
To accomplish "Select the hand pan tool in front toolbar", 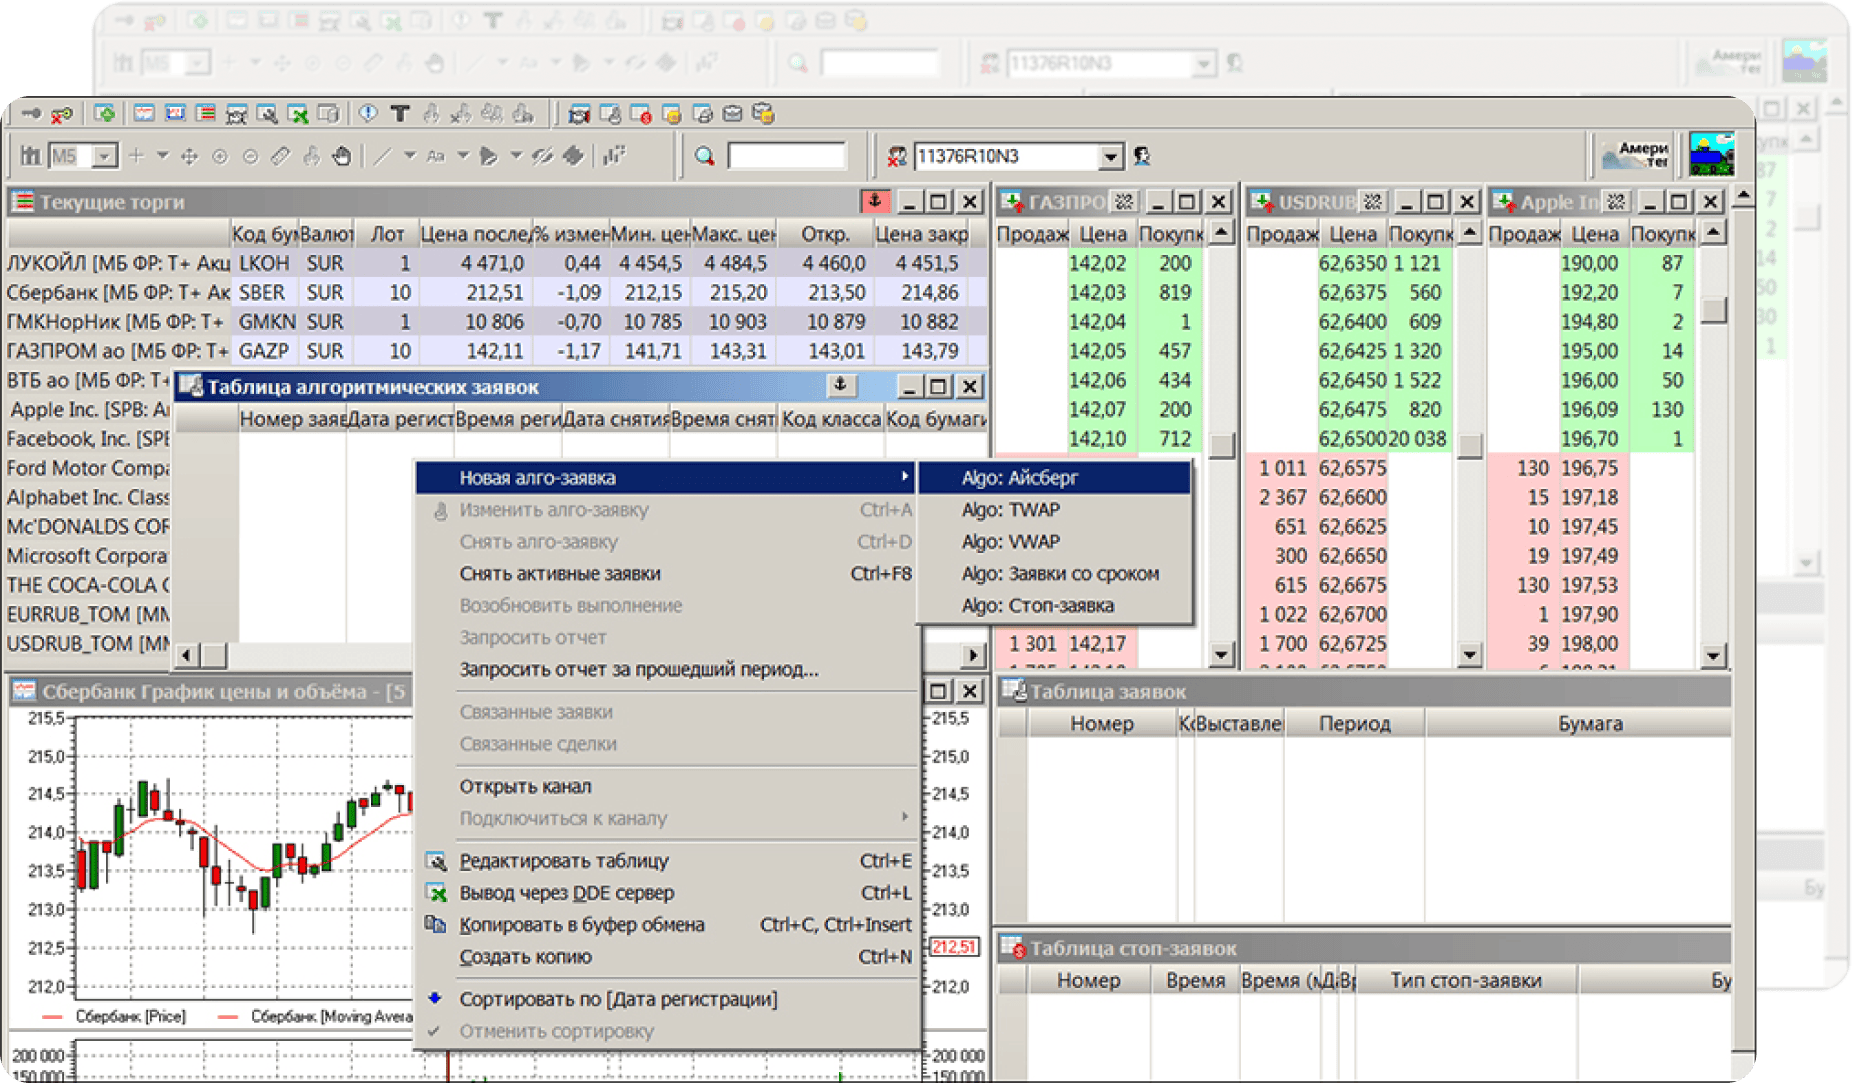I will [342, 156].
